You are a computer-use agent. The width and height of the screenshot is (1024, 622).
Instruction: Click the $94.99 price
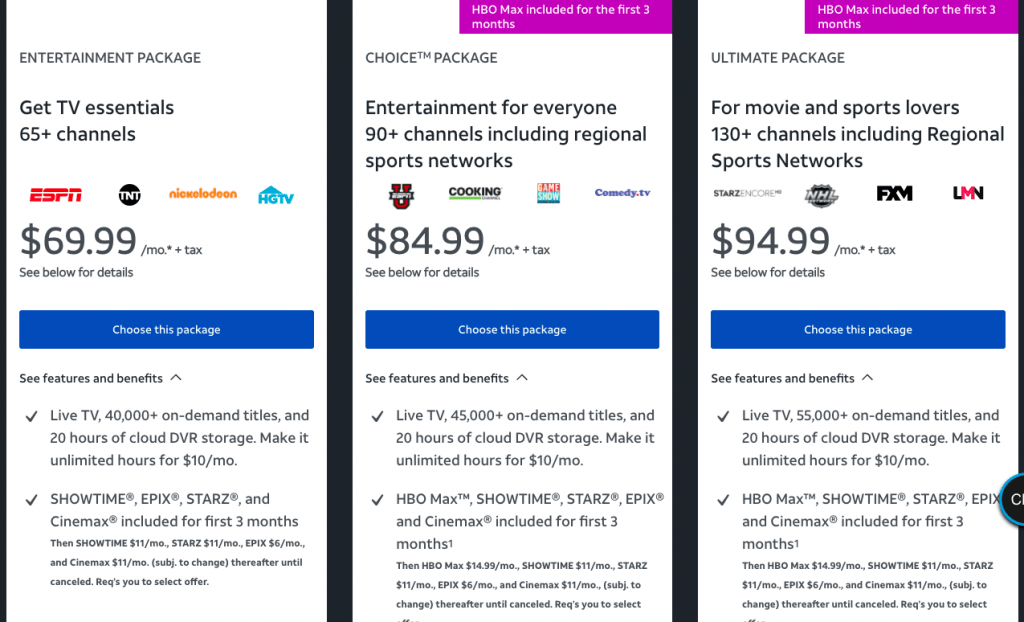click(x=771, y=240)
